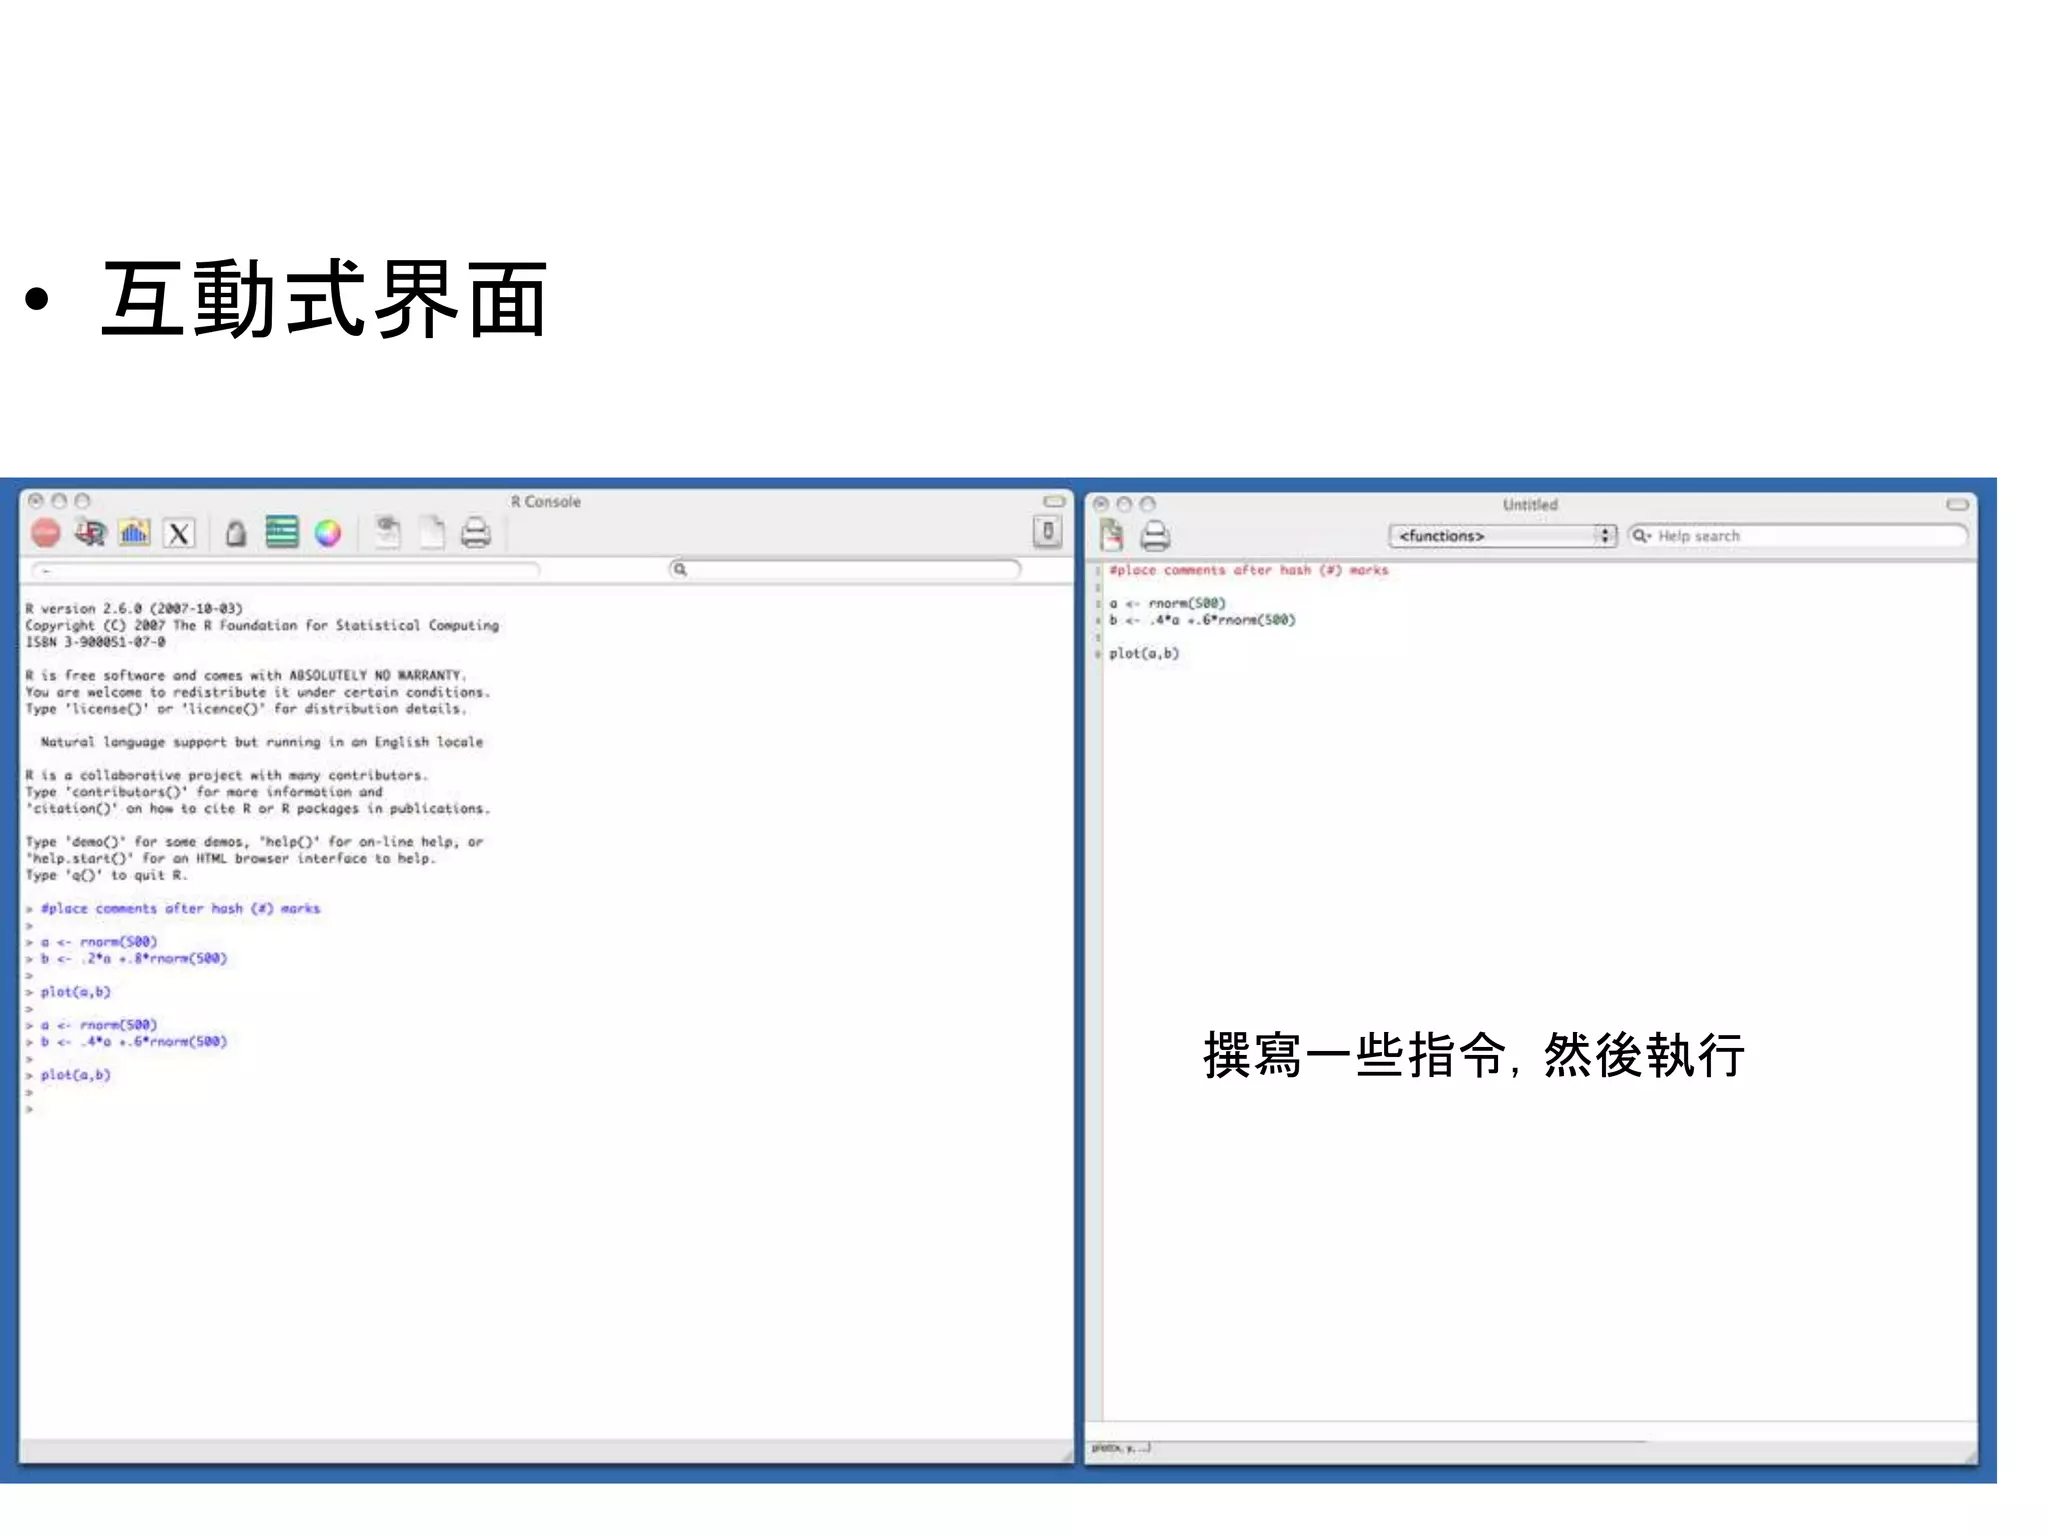Click 'a <- rnorm(500)' line in editor
The width and height of the screenshot is (2048, 1536).
tap(1167, 603)
